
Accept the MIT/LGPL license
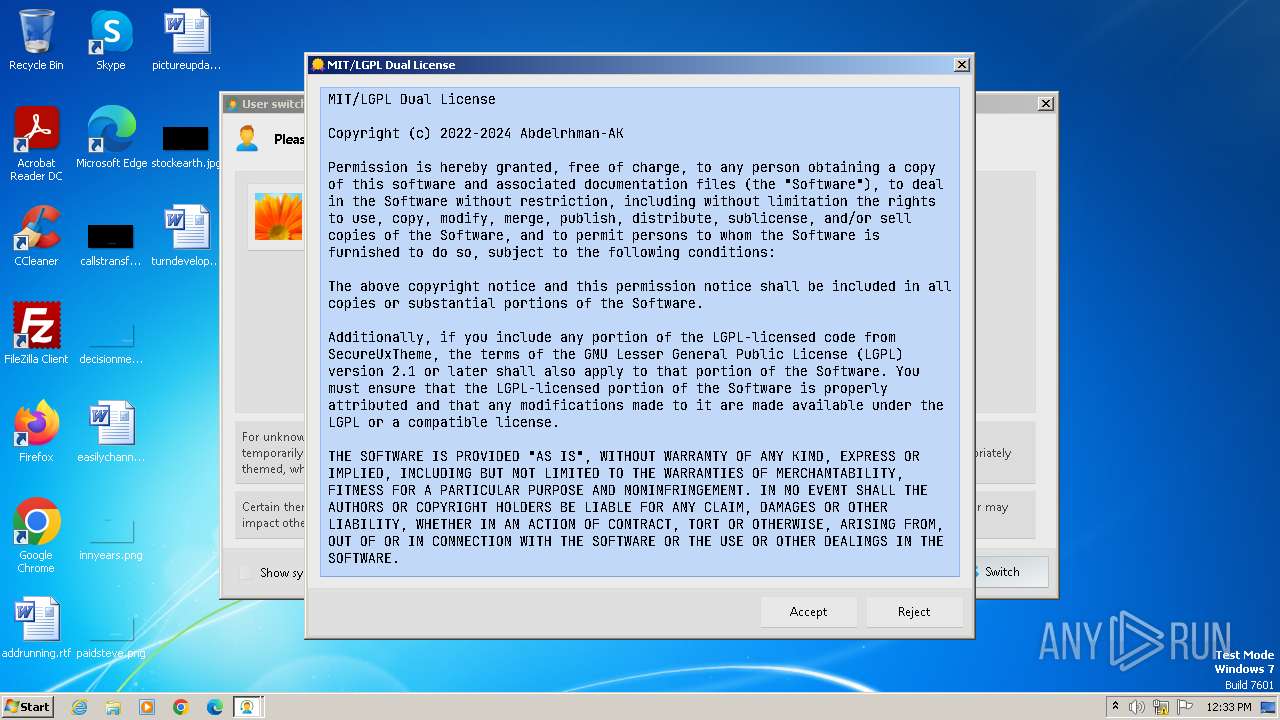[x=808, y=612]
